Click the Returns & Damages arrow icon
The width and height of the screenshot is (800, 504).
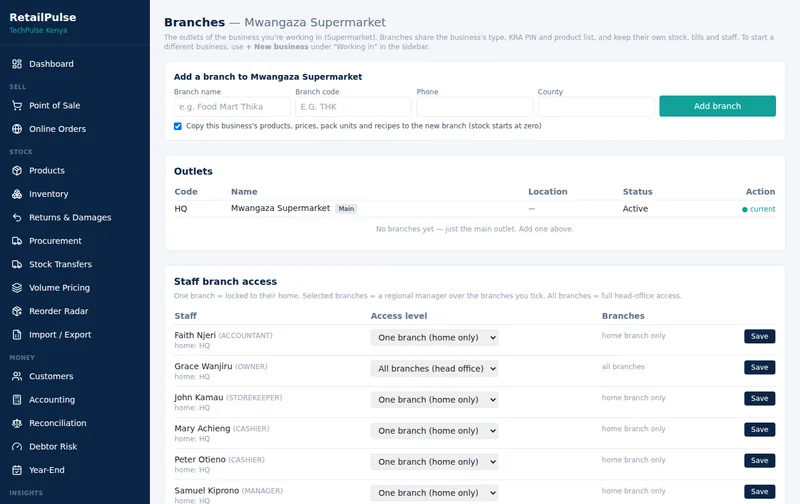17,218
